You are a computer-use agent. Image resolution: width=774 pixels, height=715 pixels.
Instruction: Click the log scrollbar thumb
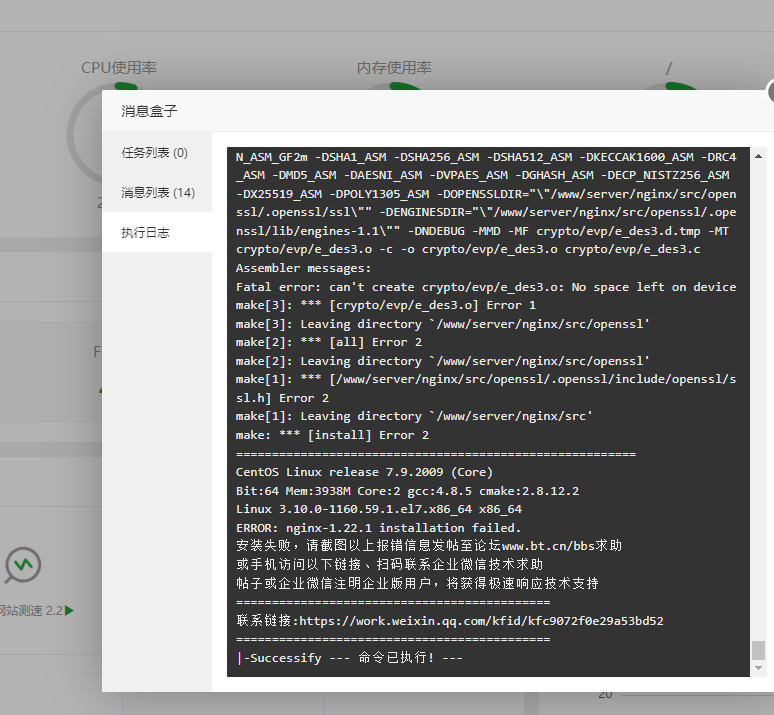tap(758, 650)
